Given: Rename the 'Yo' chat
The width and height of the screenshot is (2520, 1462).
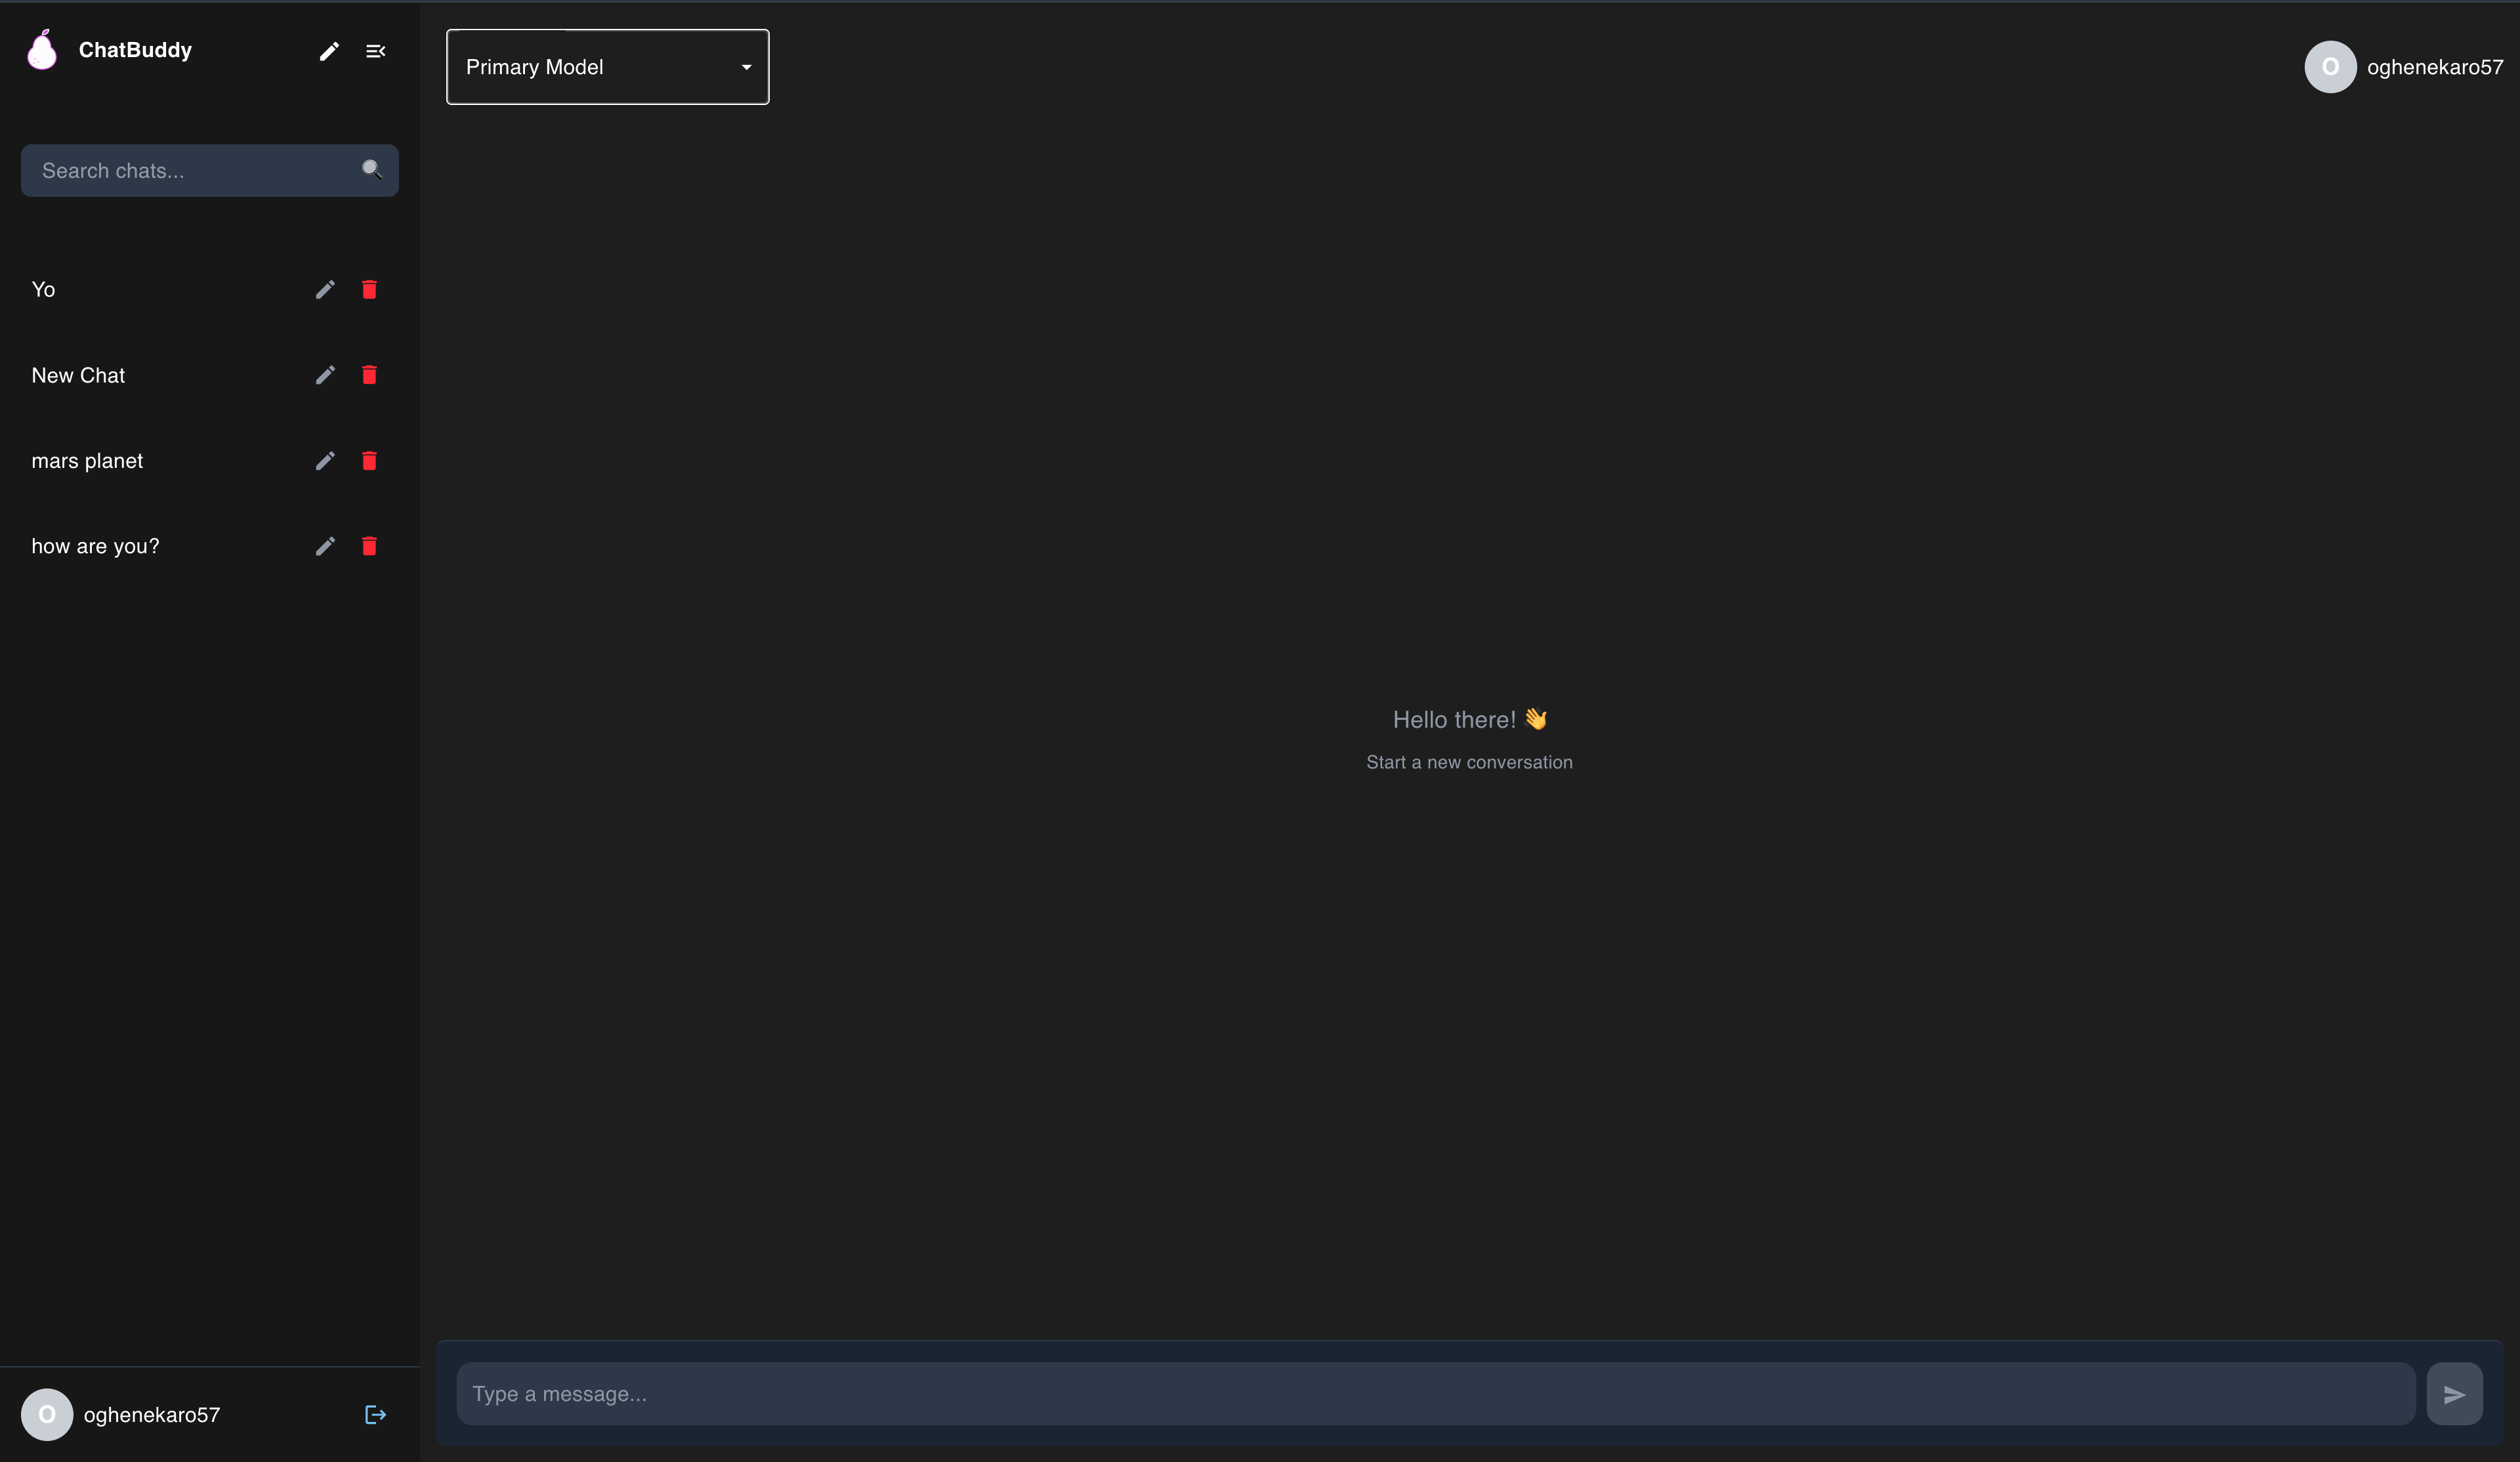Looking at the screenshot, I should (325, 289).
